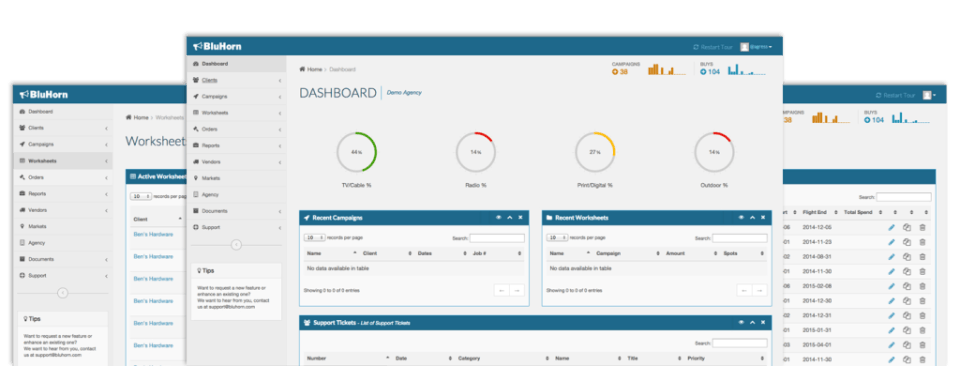Viewport: 960px width, 366px height.
Task: Collapse the front window sidebar with circle button
Action: coord(236,245)
